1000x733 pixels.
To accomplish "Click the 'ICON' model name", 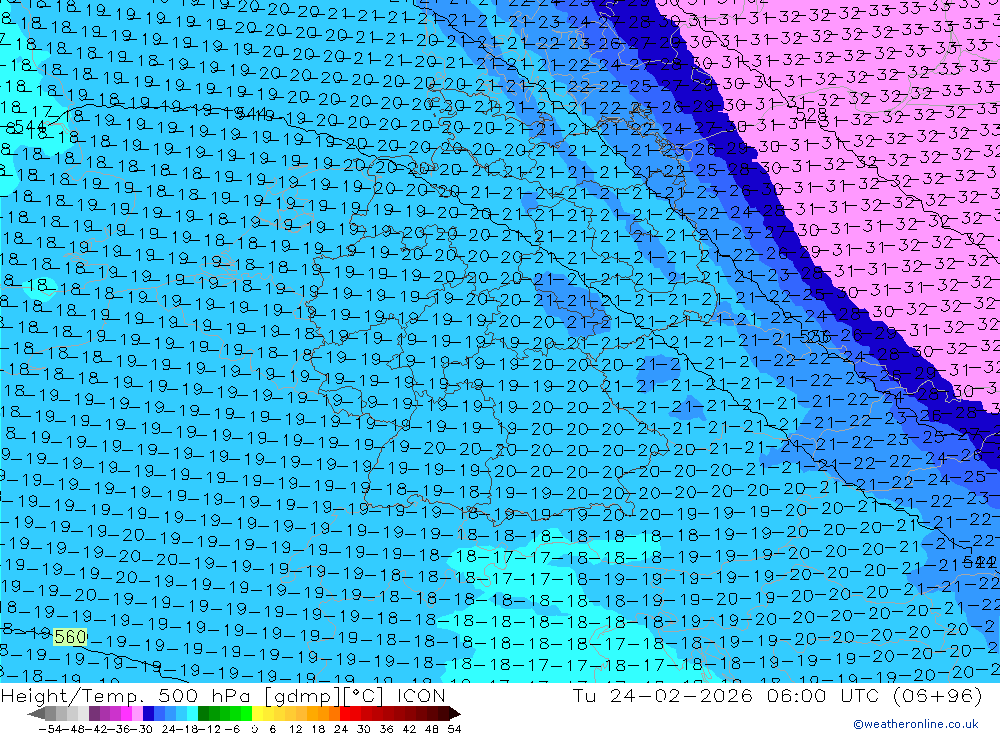I will [x=421, y=696].
